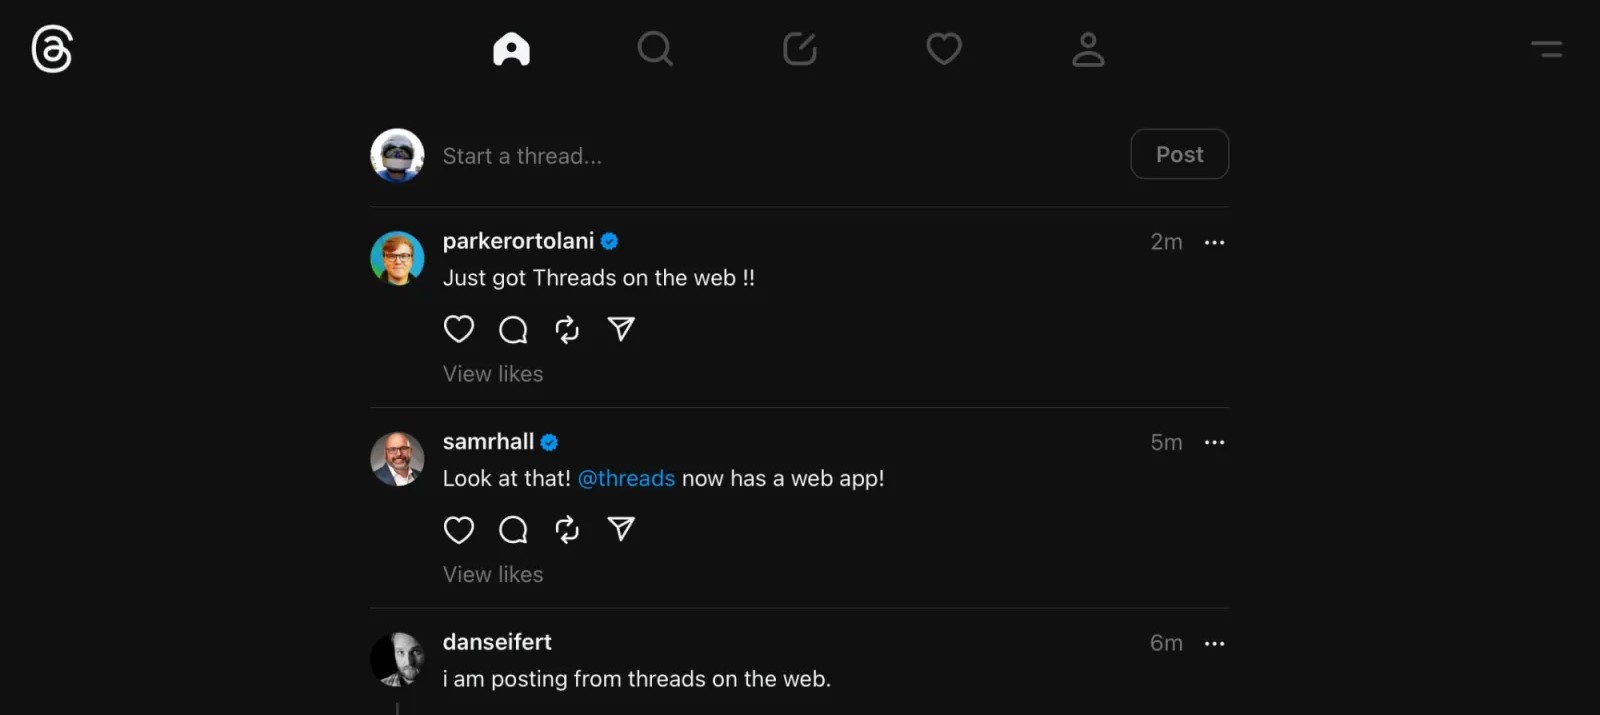Share parkerortolani's post via send icon

point(621,329)
